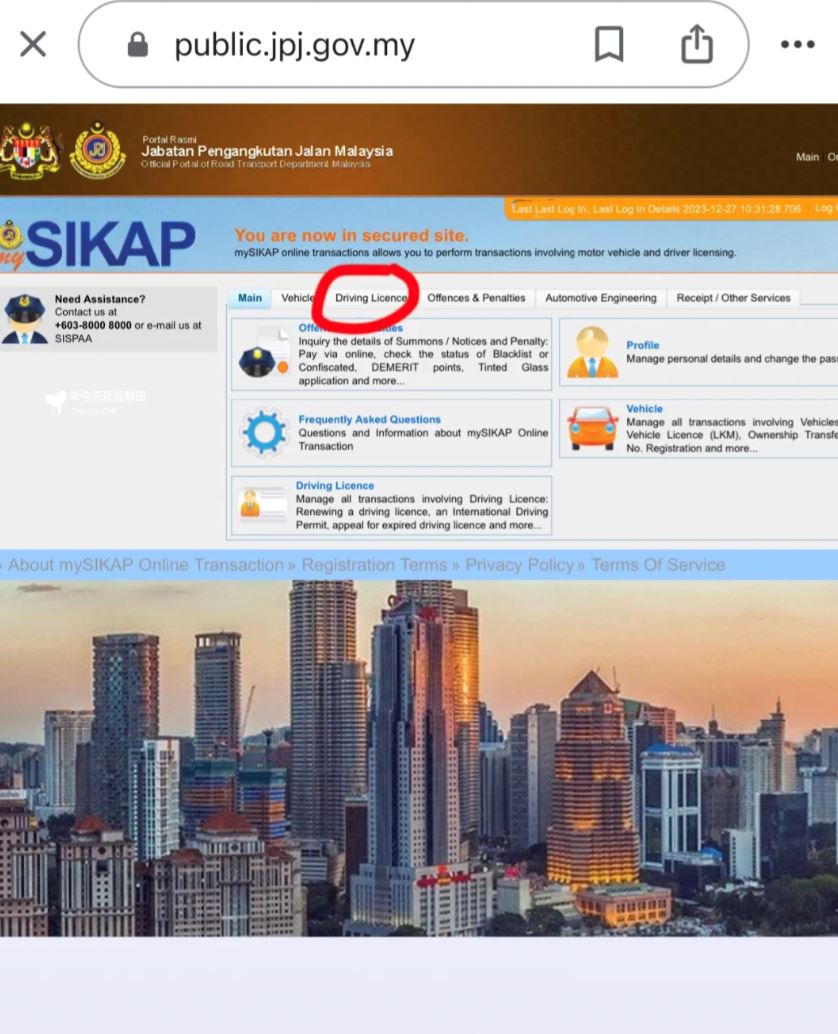Open the Privacy Policy link
The width and height of the screenshot is (838, 1034).
tap(519, 564)
